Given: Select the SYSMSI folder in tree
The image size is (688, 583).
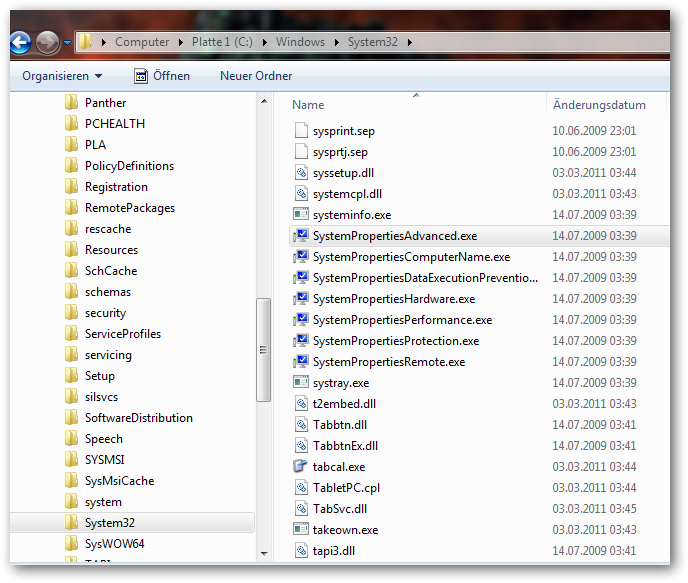Looking at the screenshot, I should 104,460.
